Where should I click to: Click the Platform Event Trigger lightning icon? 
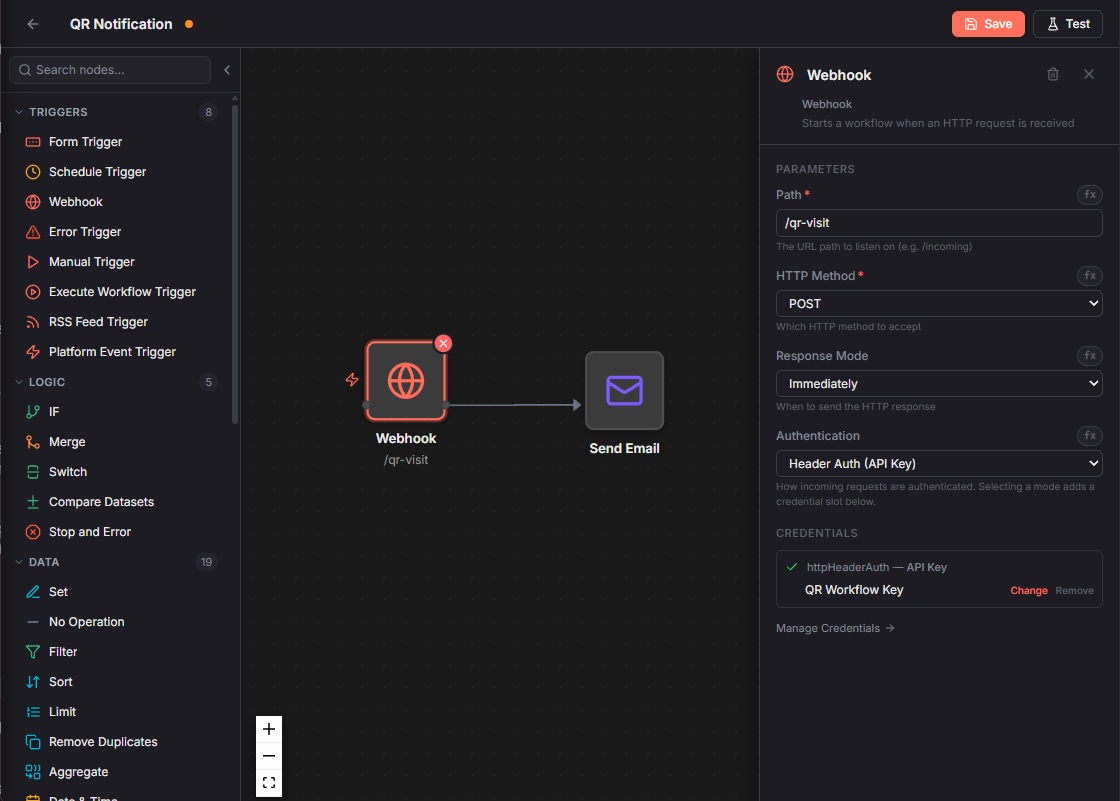coord(33,352)
